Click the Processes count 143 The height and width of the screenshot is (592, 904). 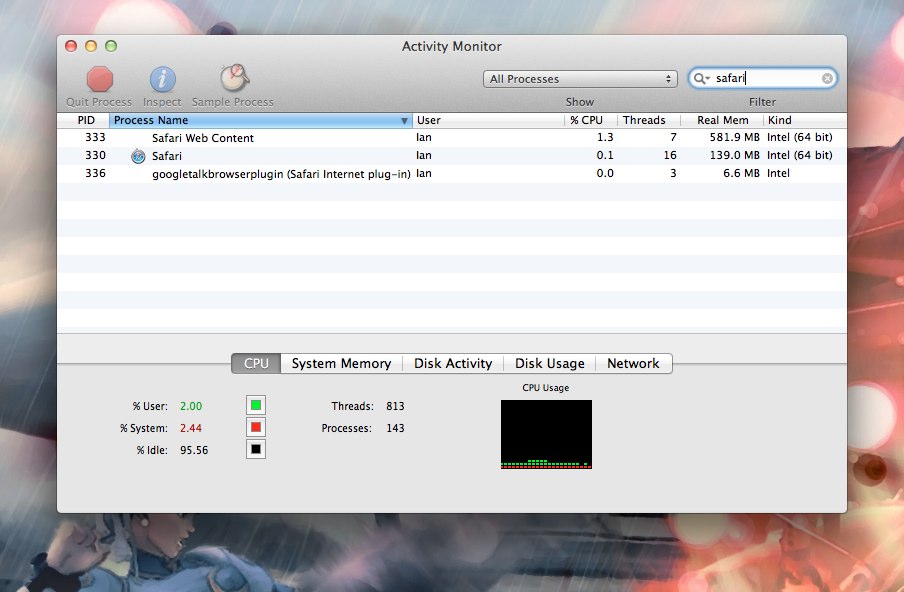point(396,428)
